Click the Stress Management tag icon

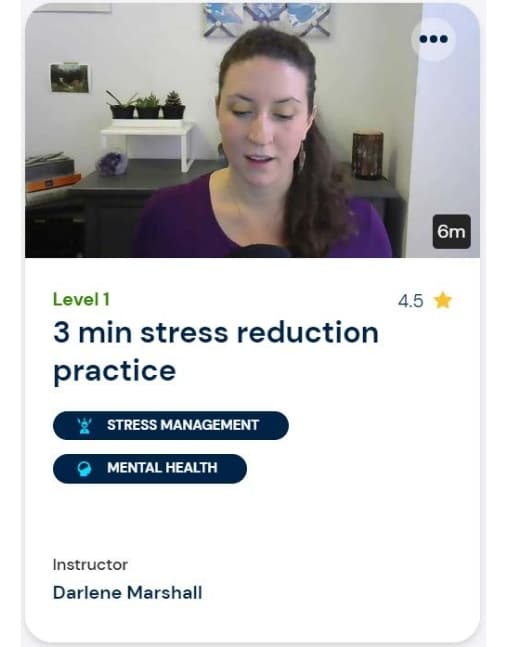point(85,425)
